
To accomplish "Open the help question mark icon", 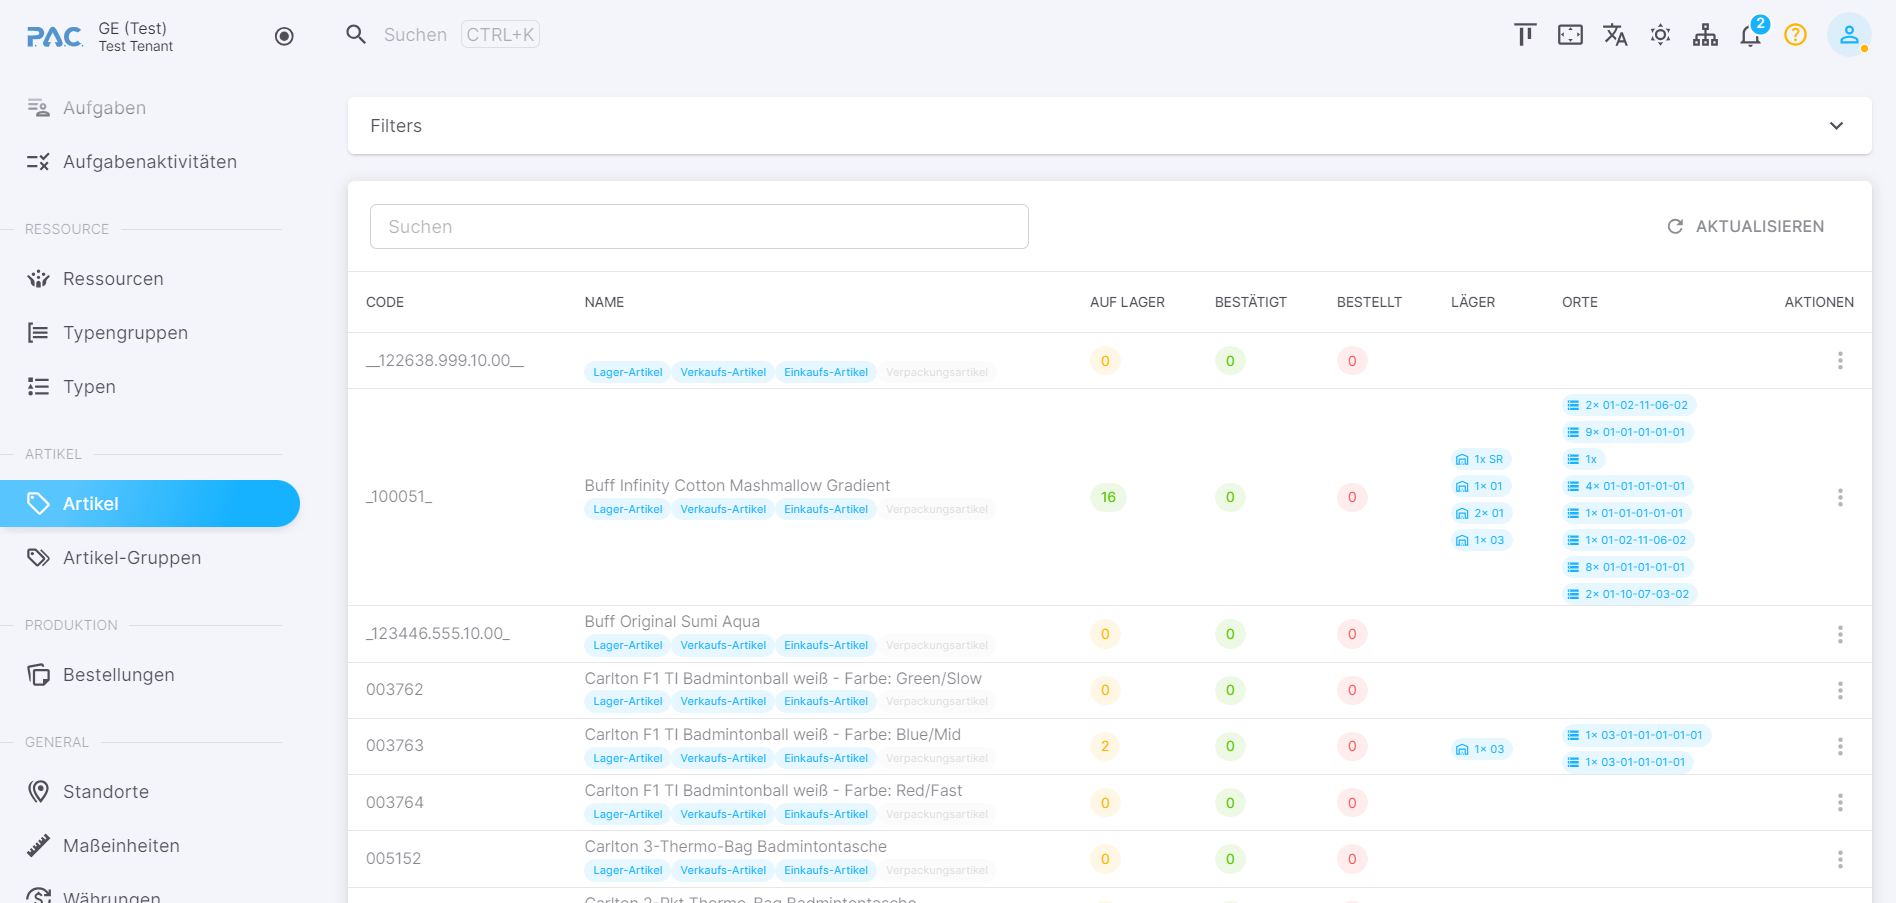I will pyautogui.click(x=1796, y=35).
